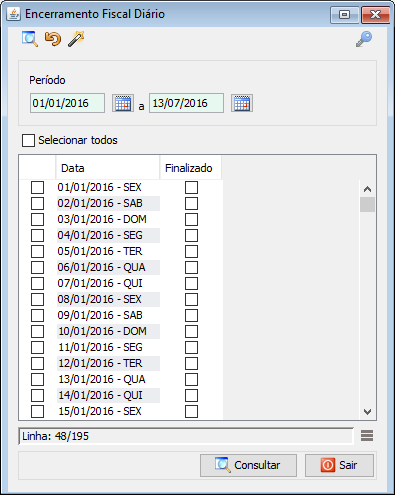Click the vertical scrollbar thumb

[367, 204]
